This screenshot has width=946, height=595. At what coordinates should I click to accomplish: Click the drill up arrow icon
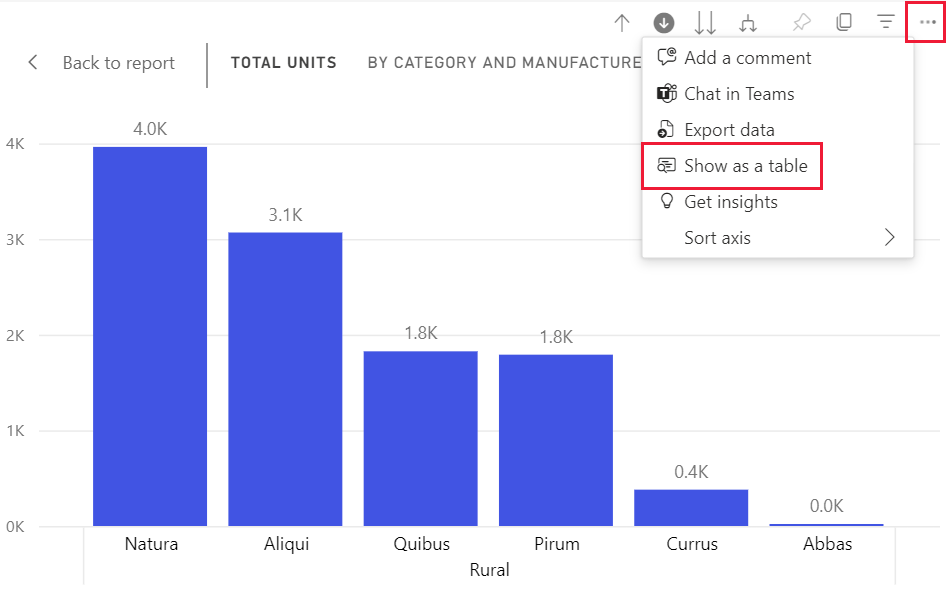(x=622, y=22)
